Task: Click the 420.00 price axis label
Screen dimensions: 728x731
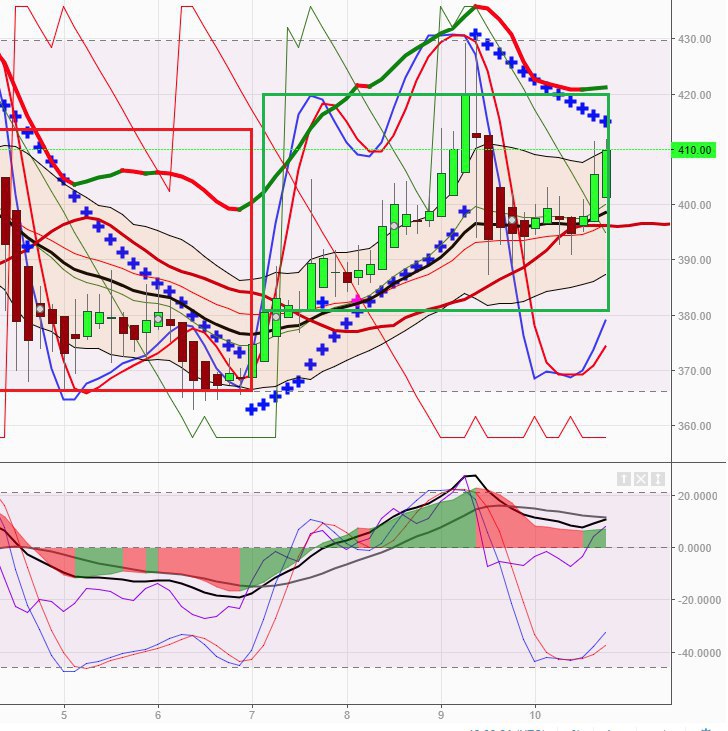Action: 694,95
